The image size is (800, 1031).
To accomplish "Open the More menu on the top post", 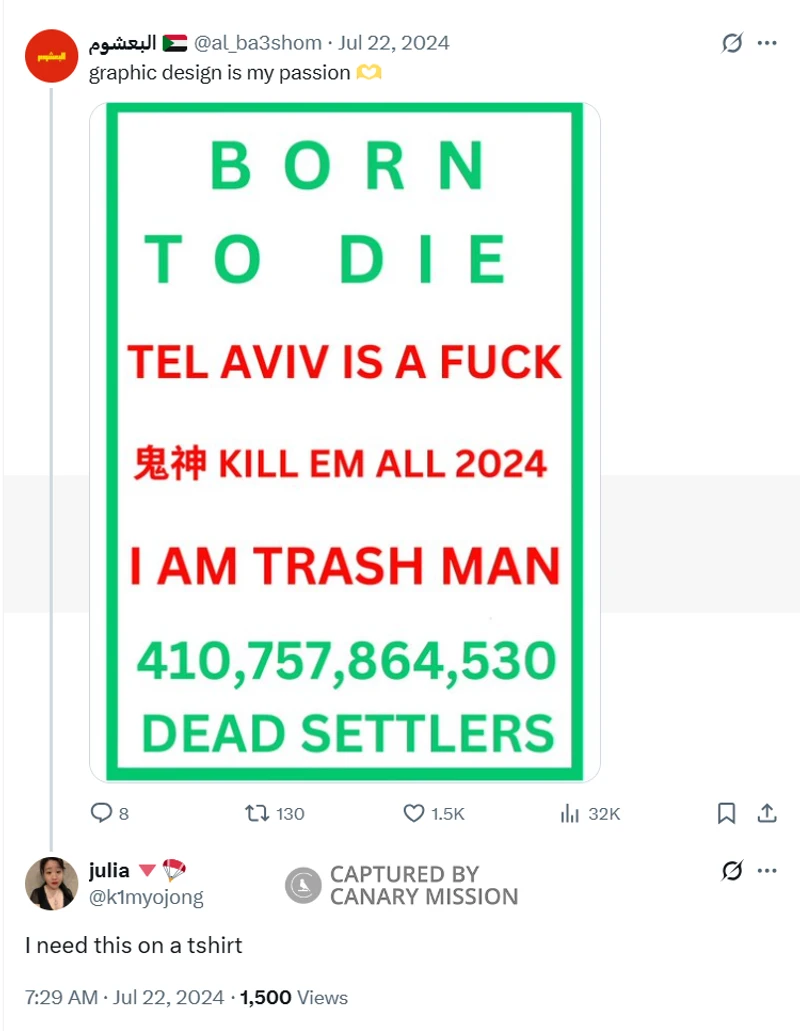I will [x=767, y=43].
